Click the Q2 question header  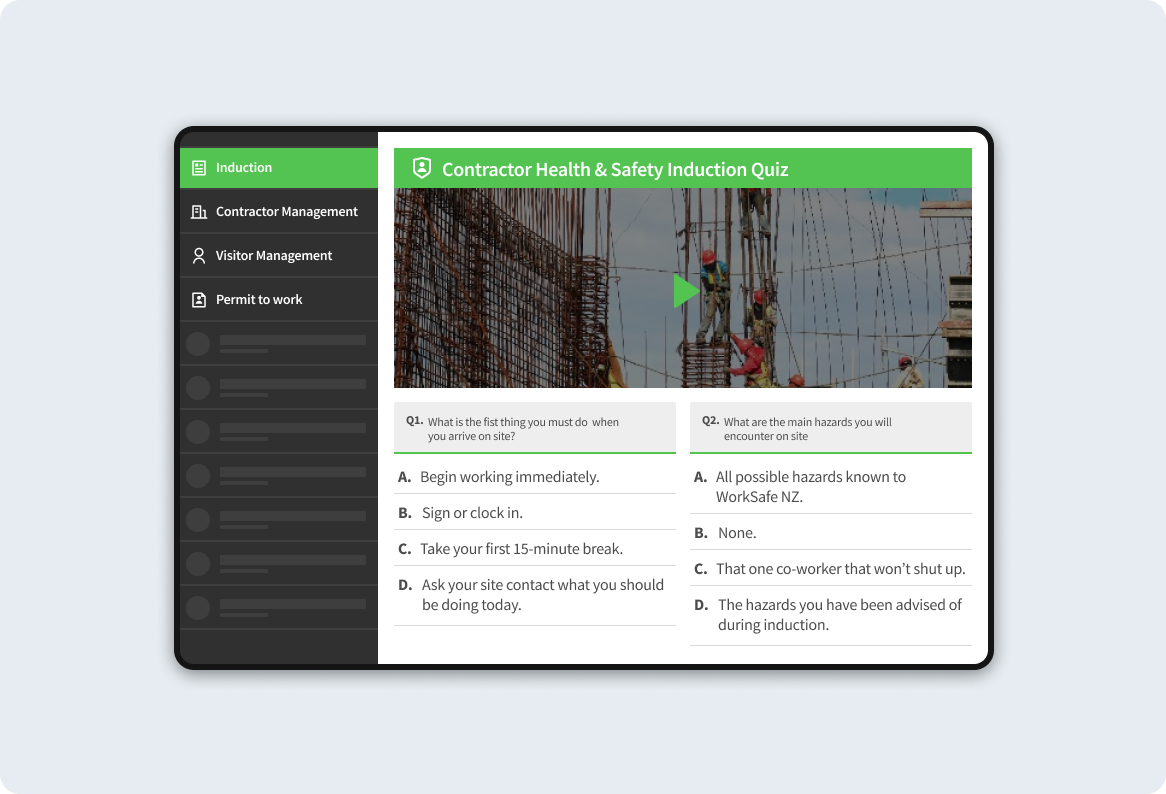coord(830,428)
